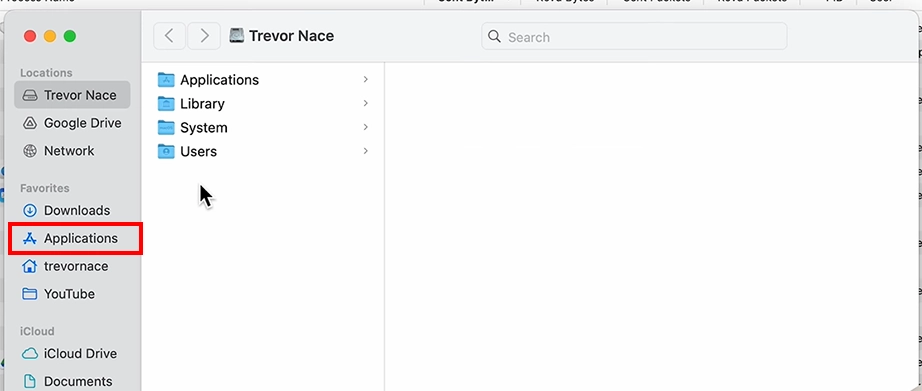Select the Library folder
Screen dimensions: 922x391
pos(263,103)
